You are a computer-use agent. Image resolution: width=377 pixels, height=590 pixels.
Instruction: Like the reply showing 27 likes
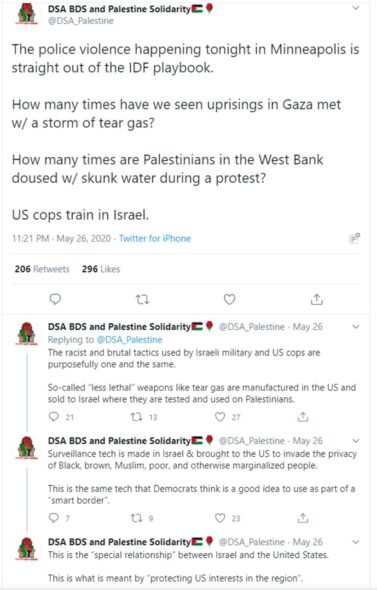220,417
